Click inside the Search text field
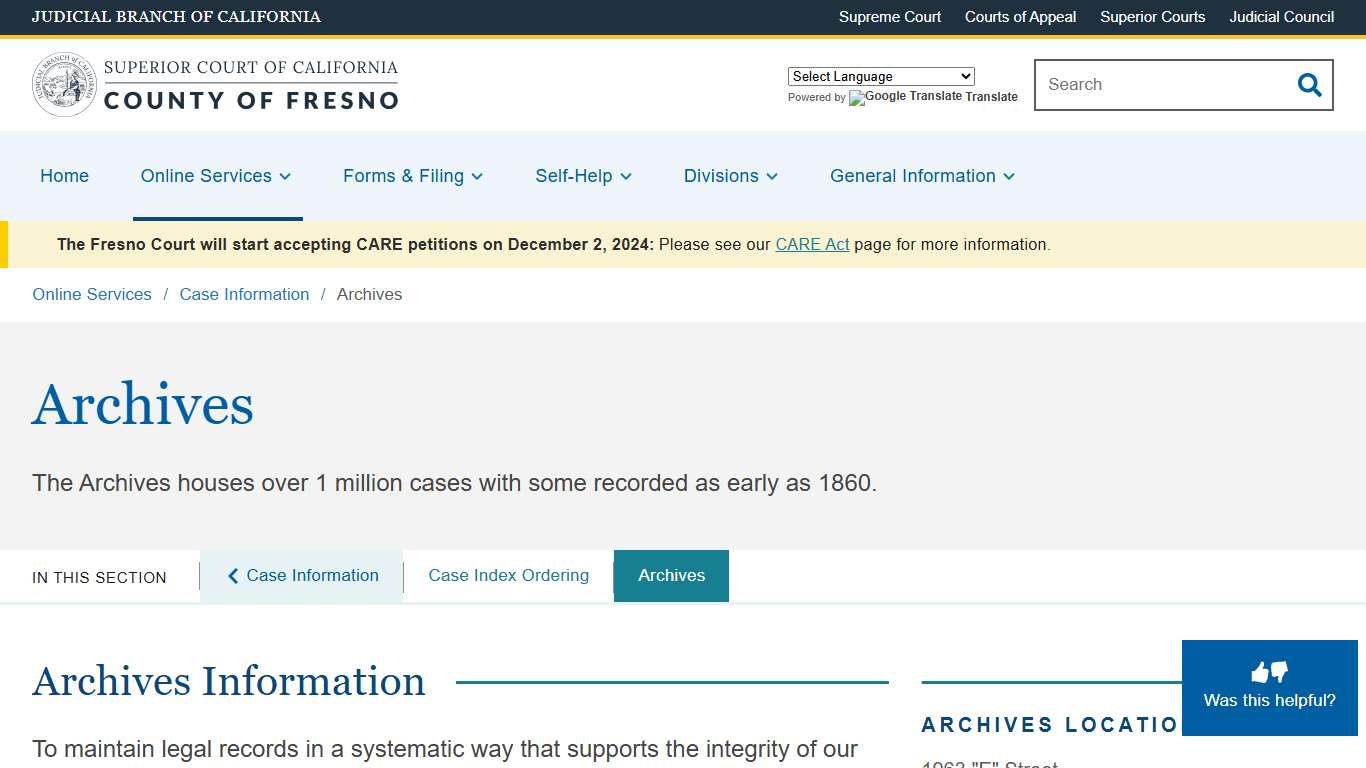 point(1160,85)
